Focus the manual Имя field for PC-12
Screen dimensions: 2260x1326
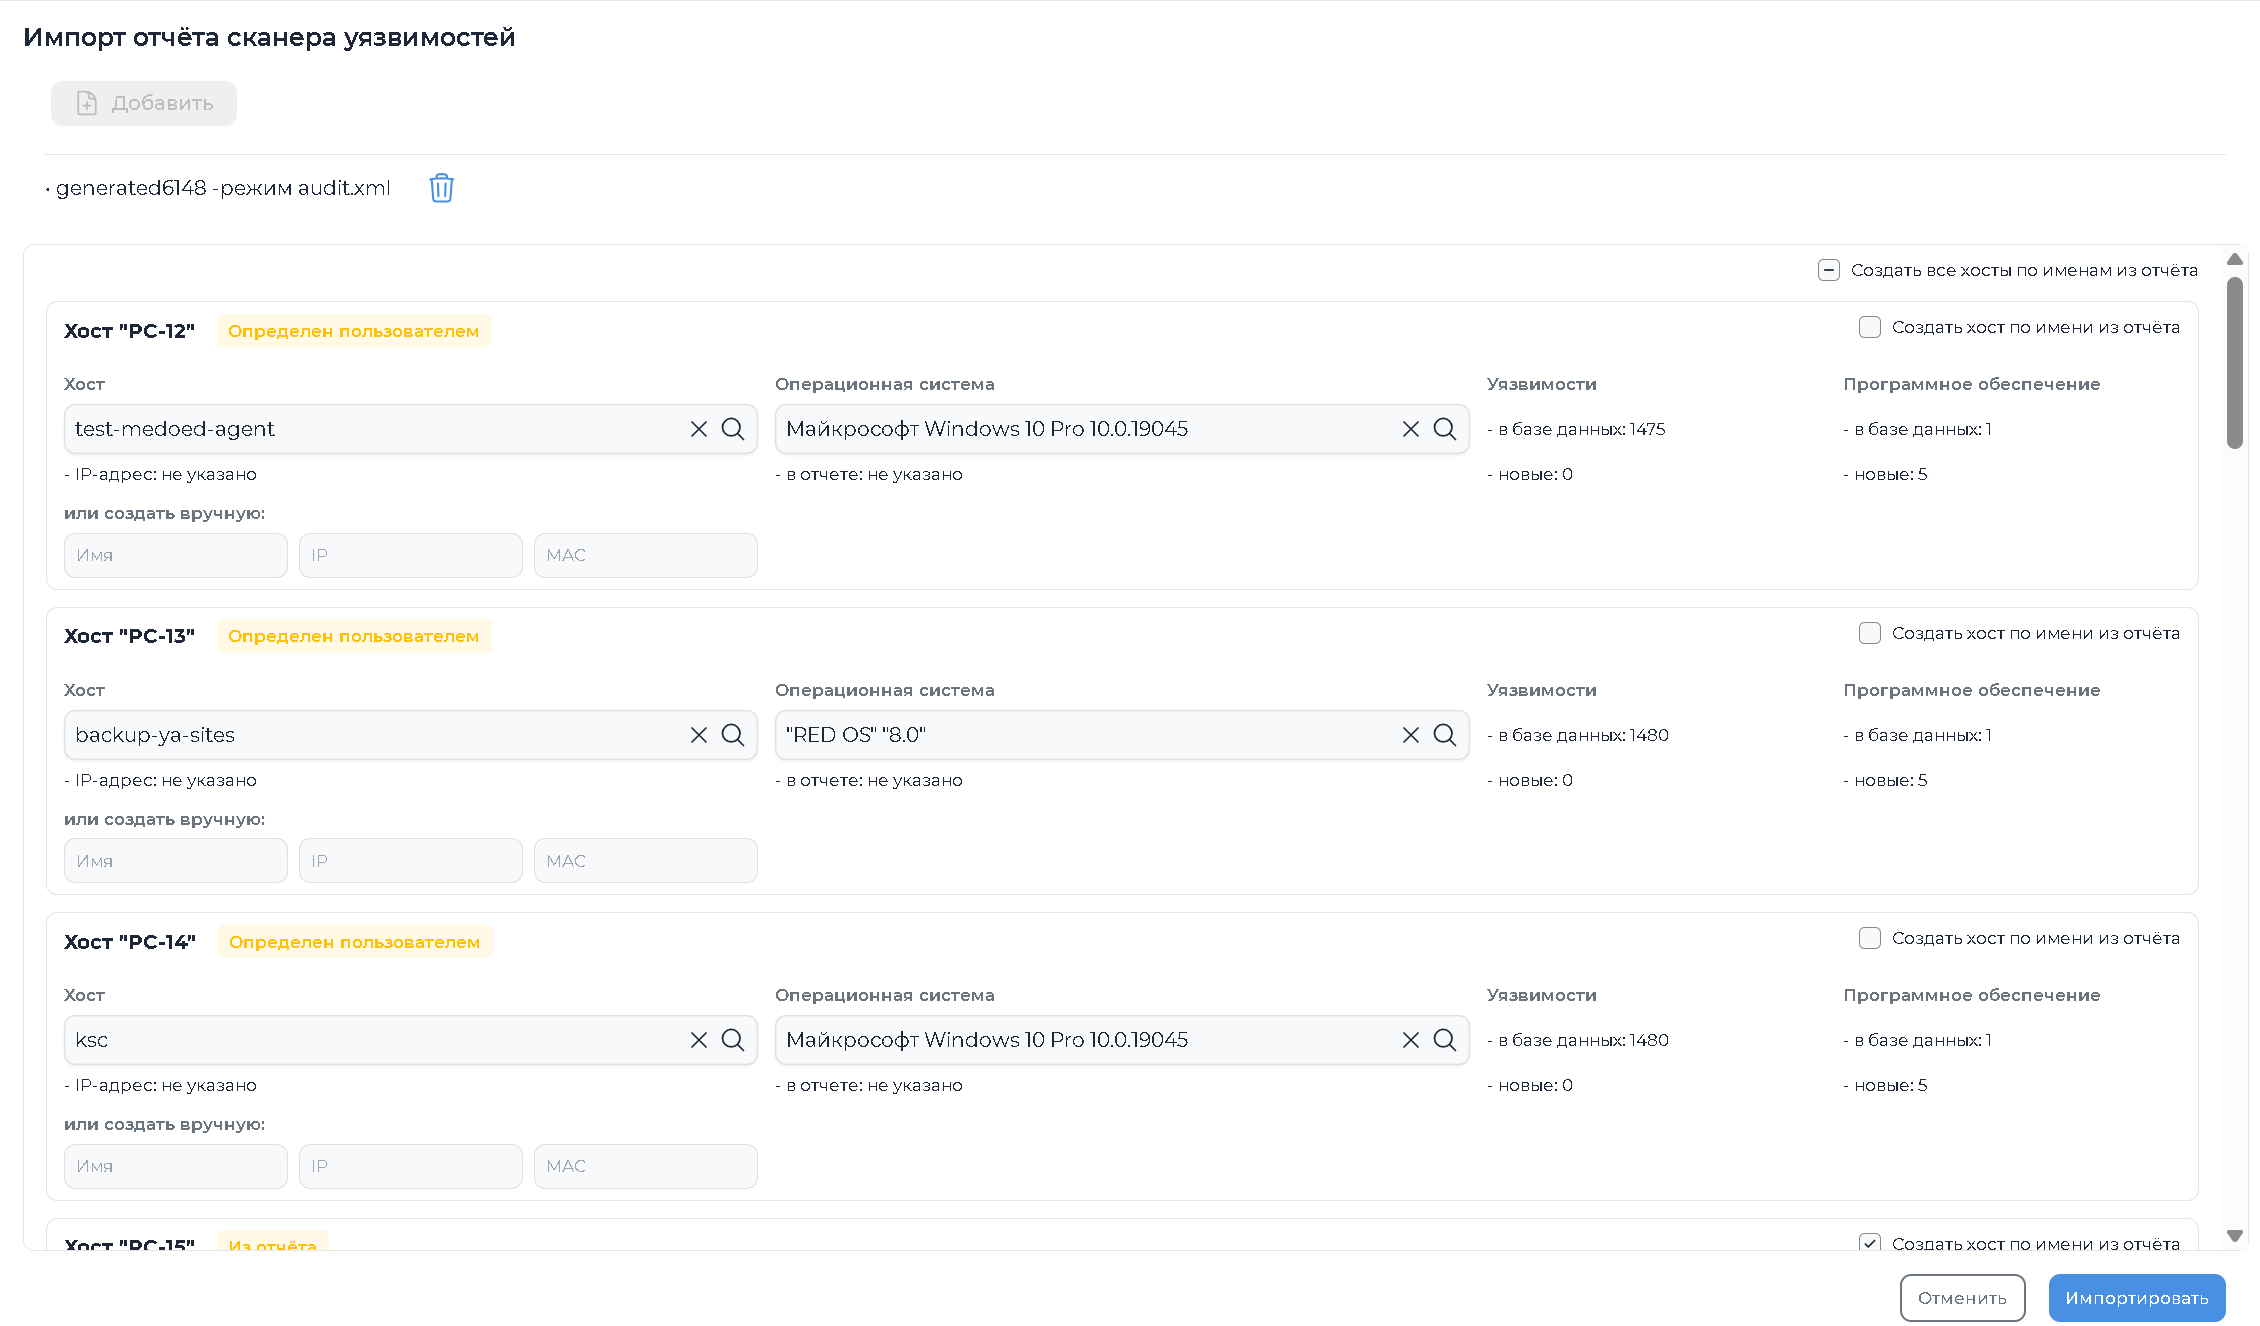tap(176, 555)
